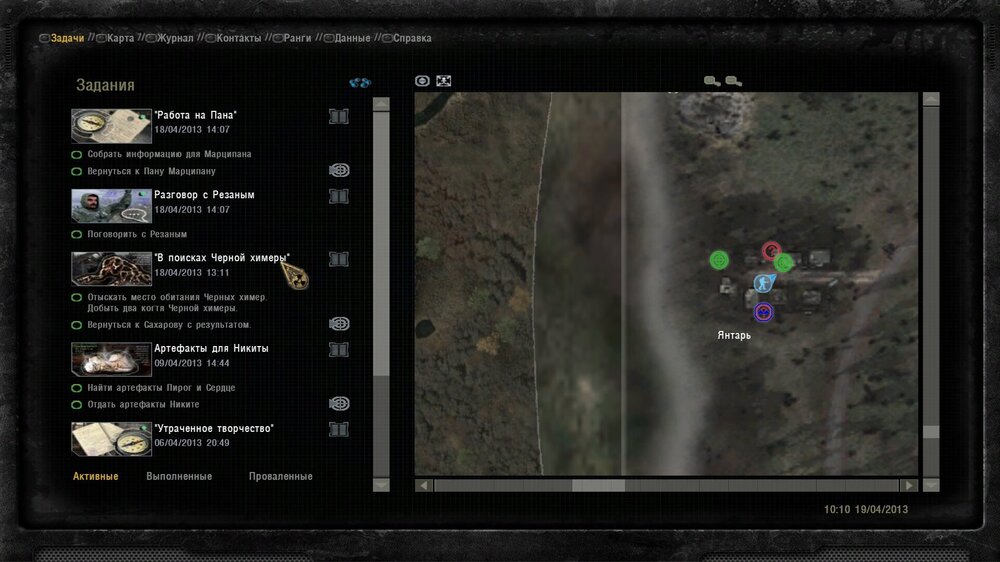
Task: Switch to the Ранги tab
Action: (x=297, y=38)
